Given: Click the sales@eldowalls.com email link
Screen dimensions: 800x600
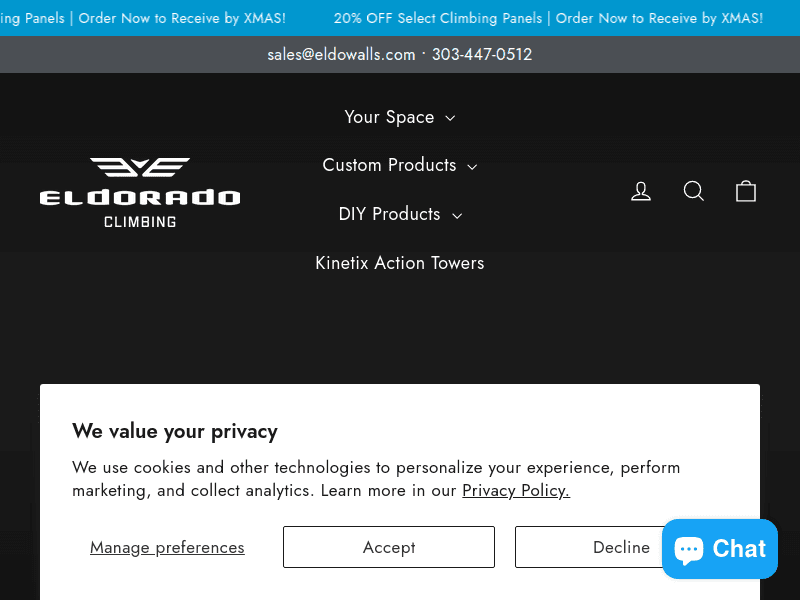Looking at the screenshot, I should click(341, 54).
